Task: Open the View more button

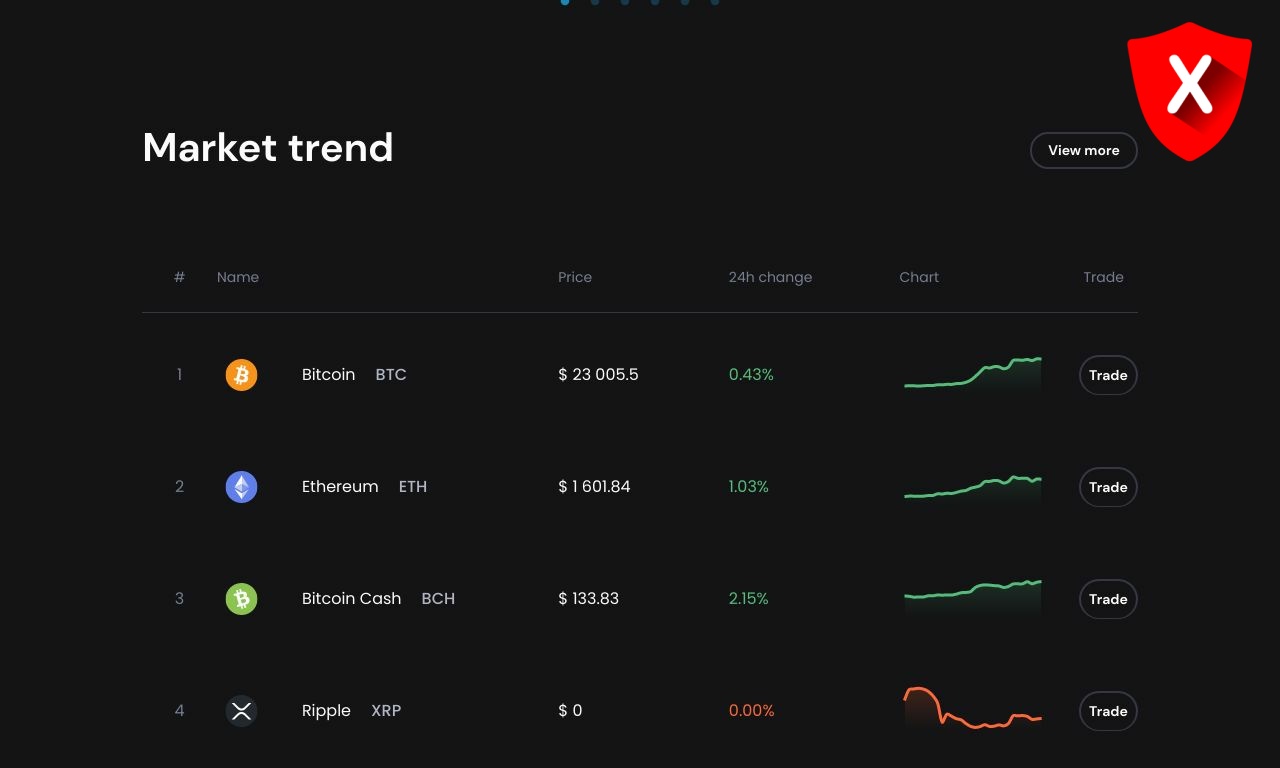Action: (1083, 150)
